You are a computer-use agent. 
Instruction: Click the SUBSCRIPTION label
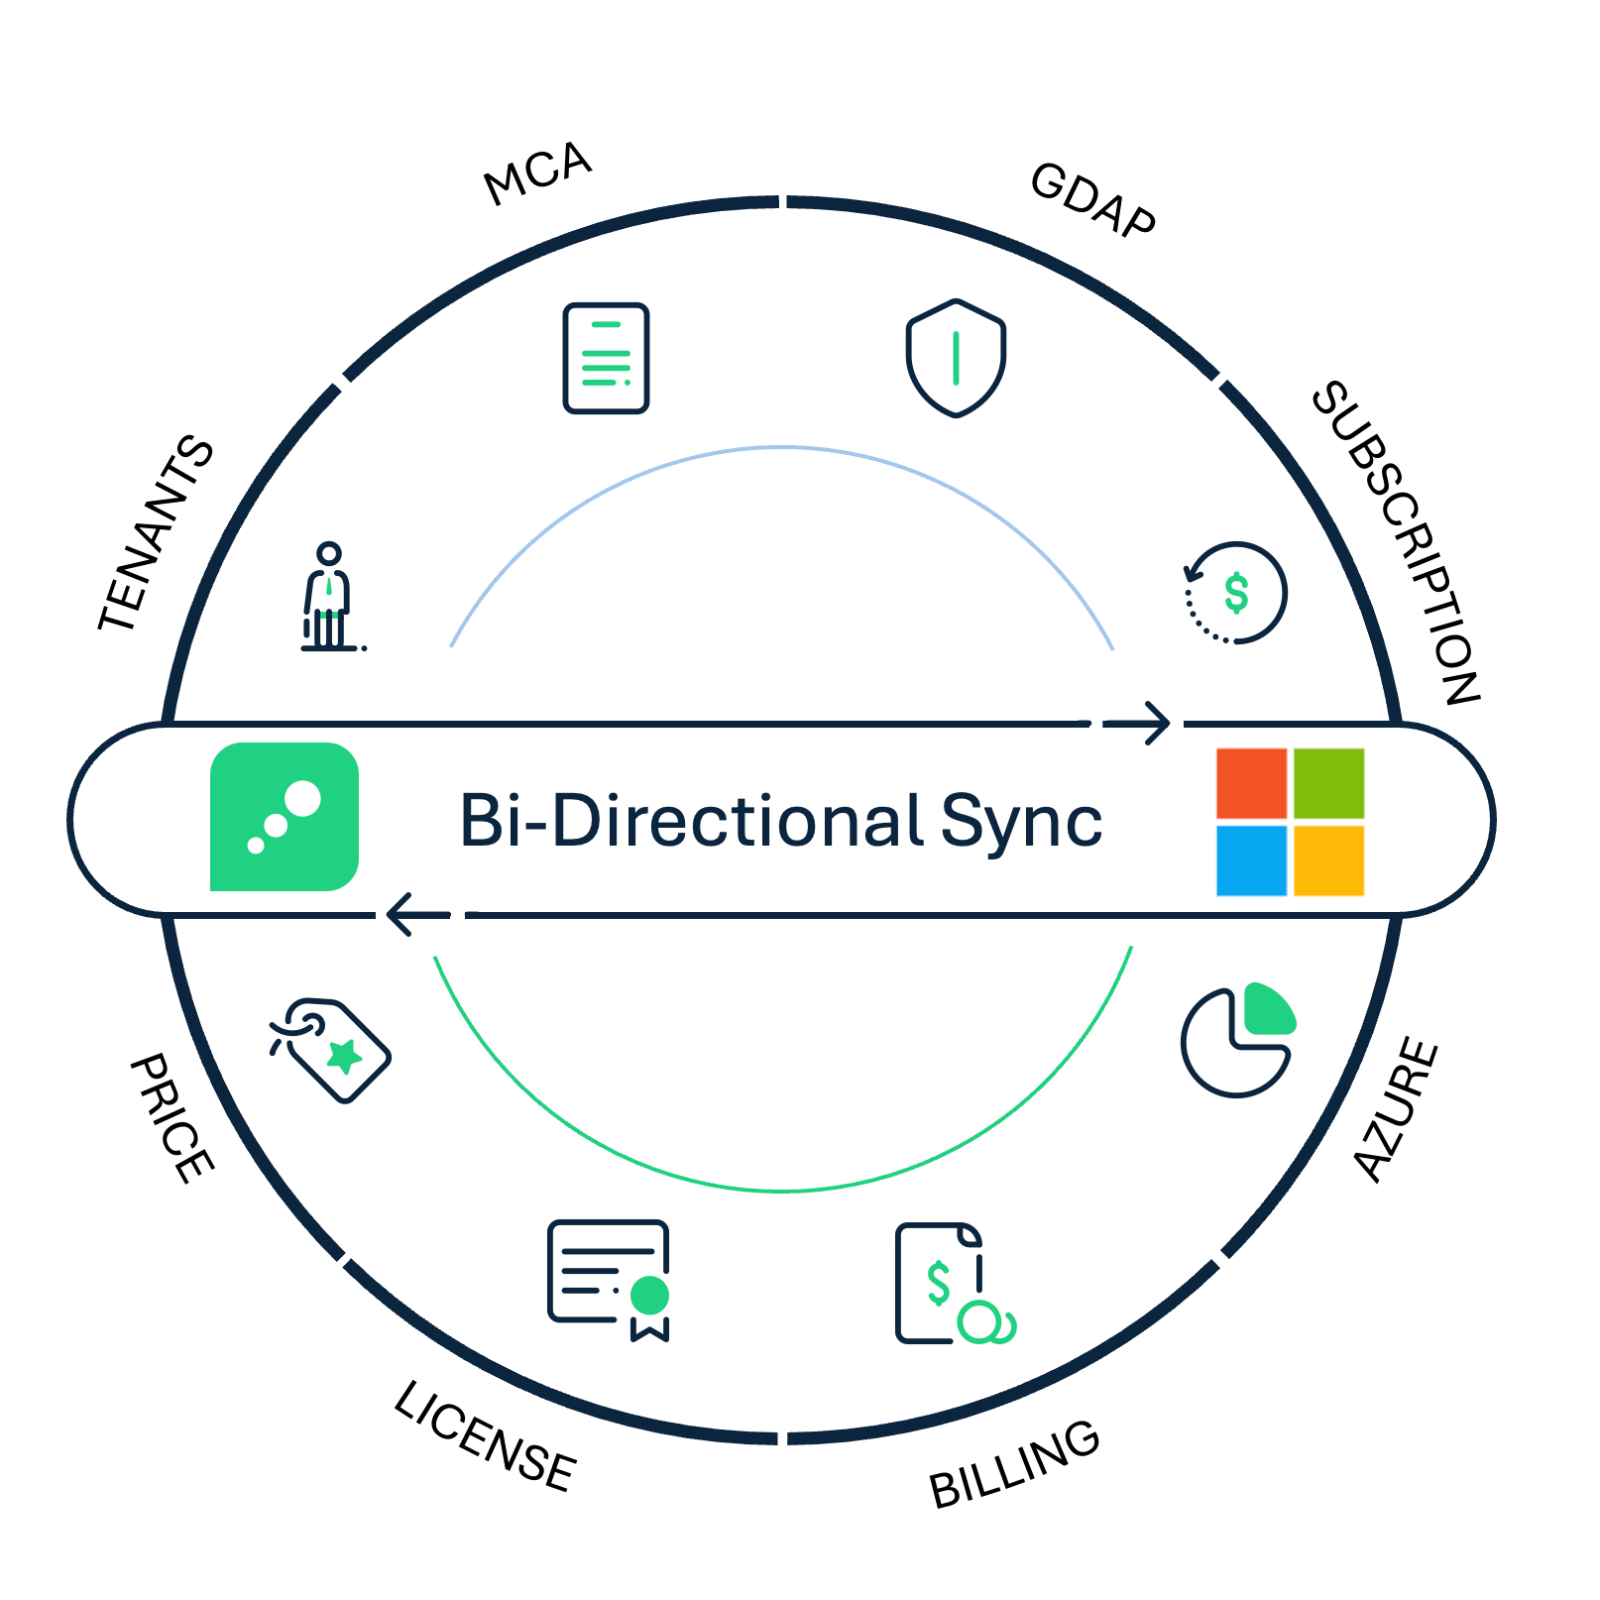pyautogui.click(x=1396, y=543)
